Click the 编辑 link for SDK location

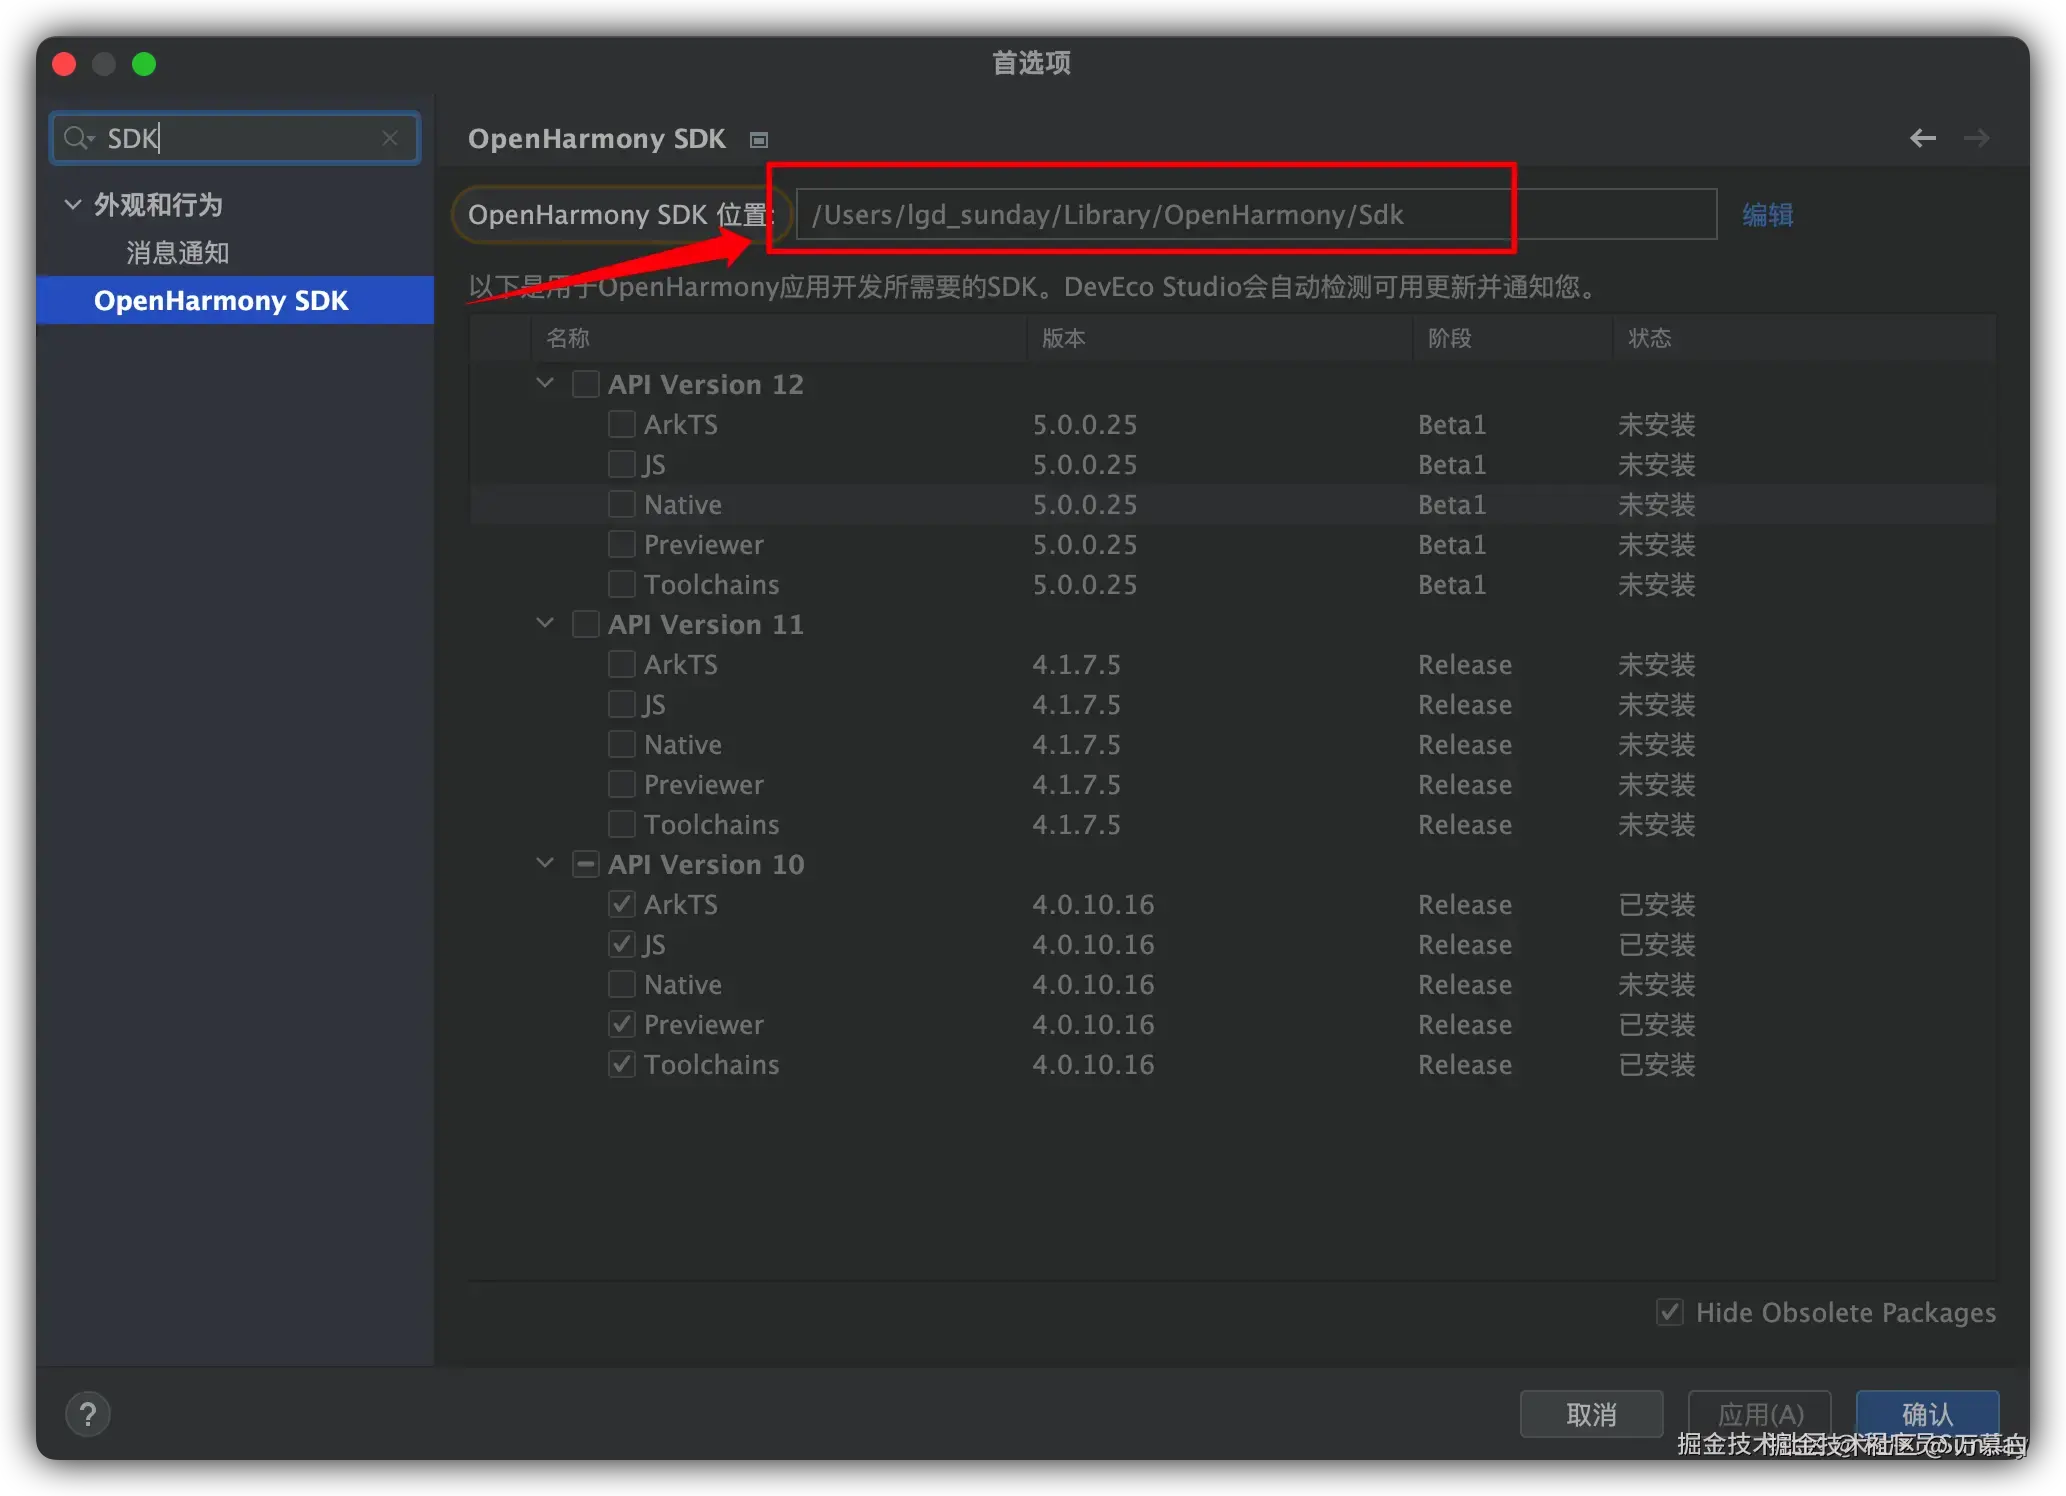coord(1767,215)
